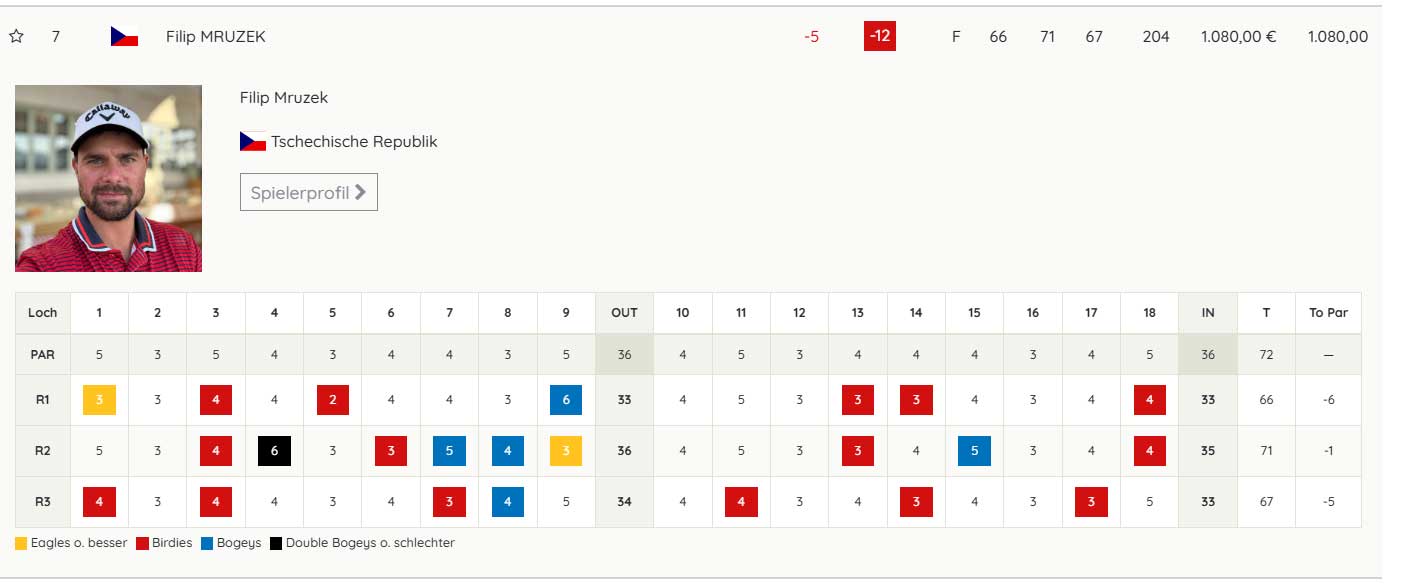The image size is (1416, 586).
Task: Click the red Birdies legend square
Action: [x=142, y=543]
